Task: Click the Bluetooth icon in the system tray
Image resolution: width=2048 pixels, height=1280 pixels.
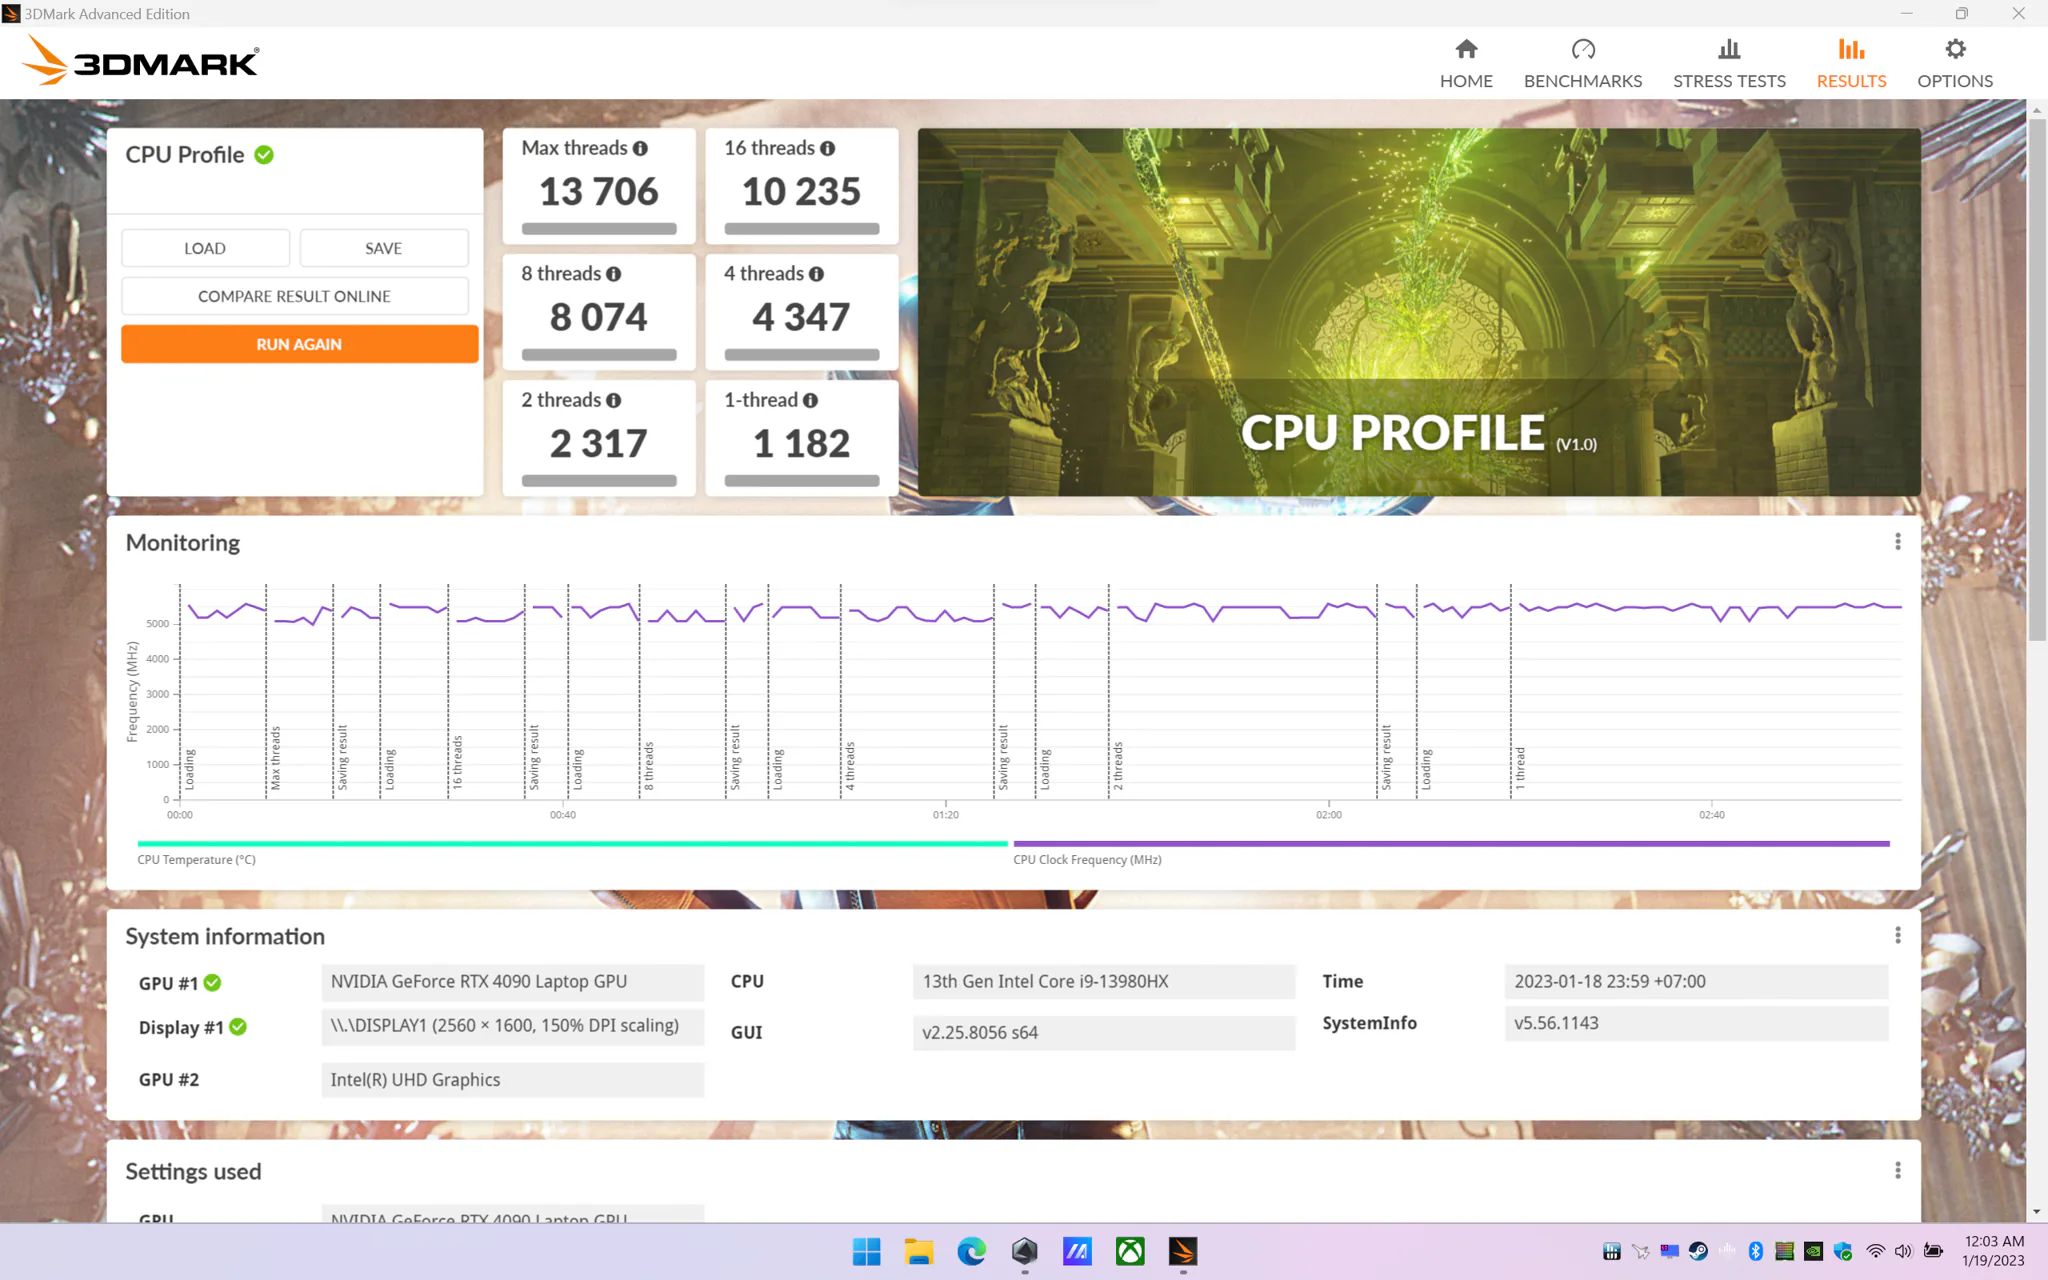Action: tap(1756, 1251)
